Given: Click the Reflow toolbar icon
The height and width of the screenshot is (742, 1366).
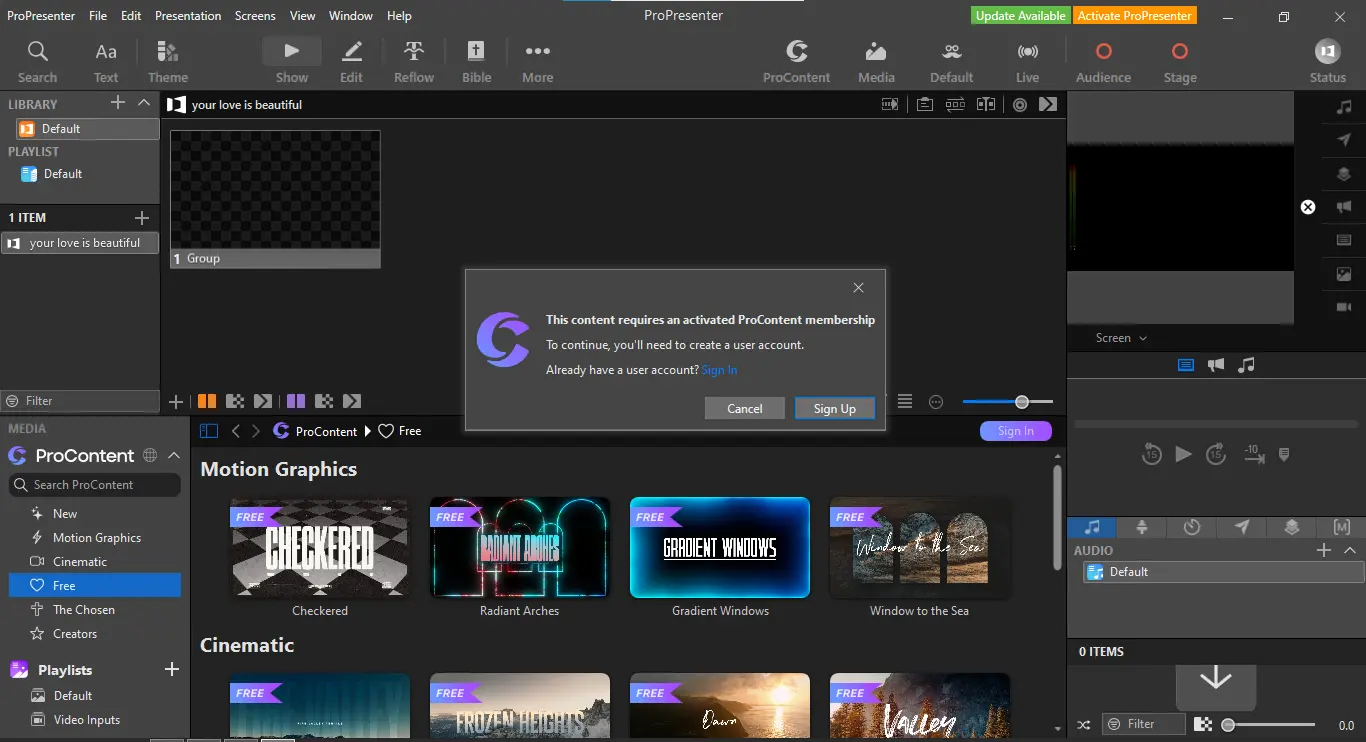Looking at the screenshot, I should click(414, 61).
